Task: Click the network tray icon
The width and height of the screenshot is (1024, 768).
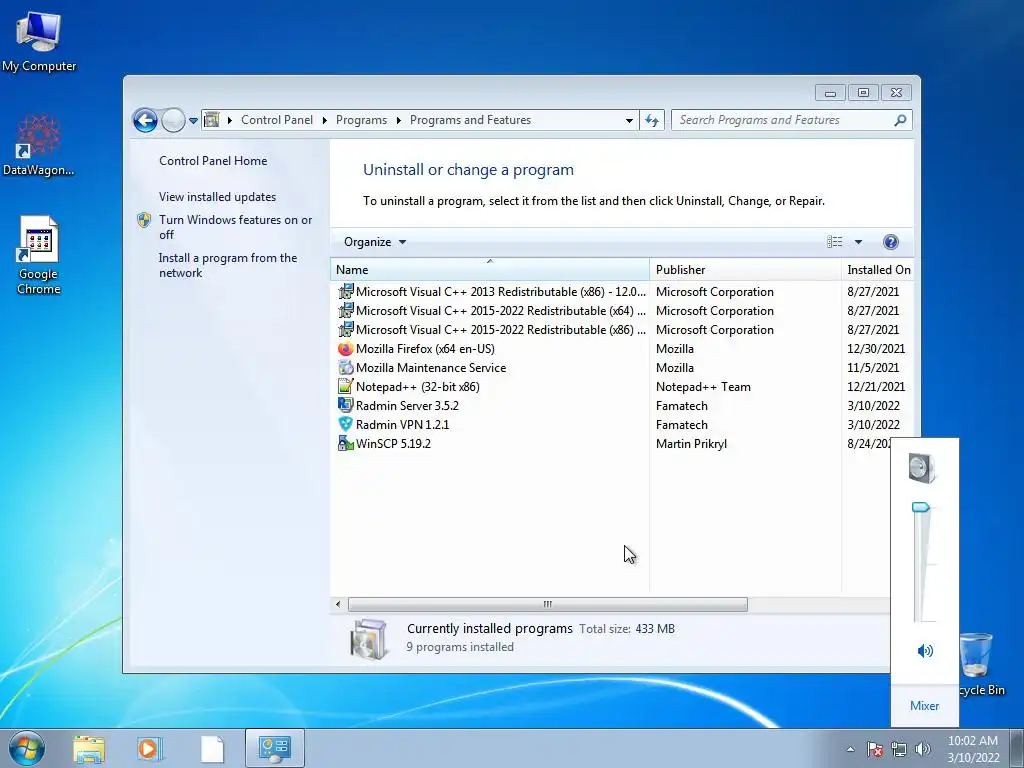Action: pyautogui.click(x=899, y=749)
